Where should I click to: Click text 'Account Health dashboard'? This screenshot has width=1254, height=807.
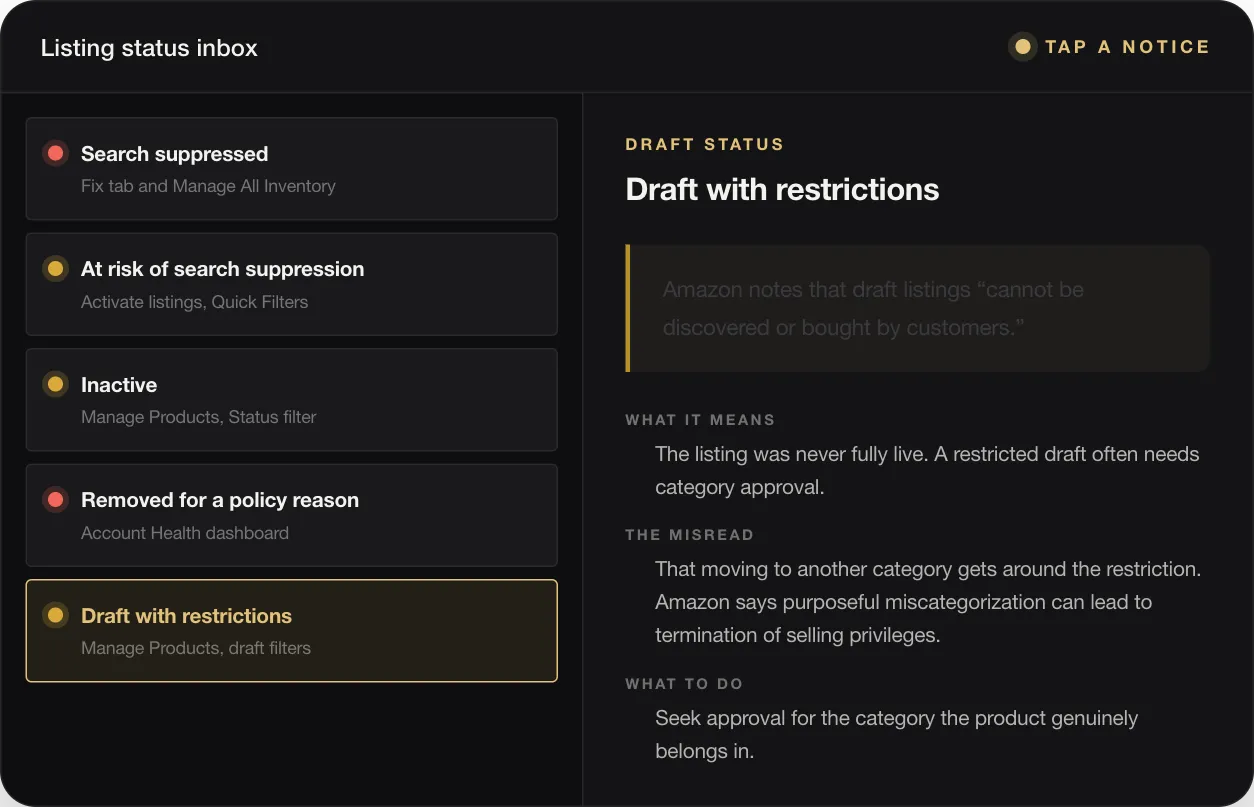point(185,533)
